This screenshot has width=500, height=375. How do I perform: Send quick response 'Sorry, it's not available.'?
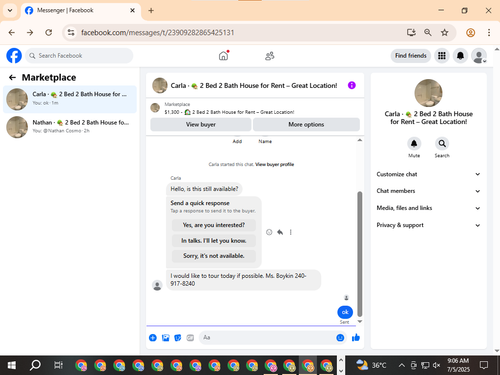coord(214,256)
